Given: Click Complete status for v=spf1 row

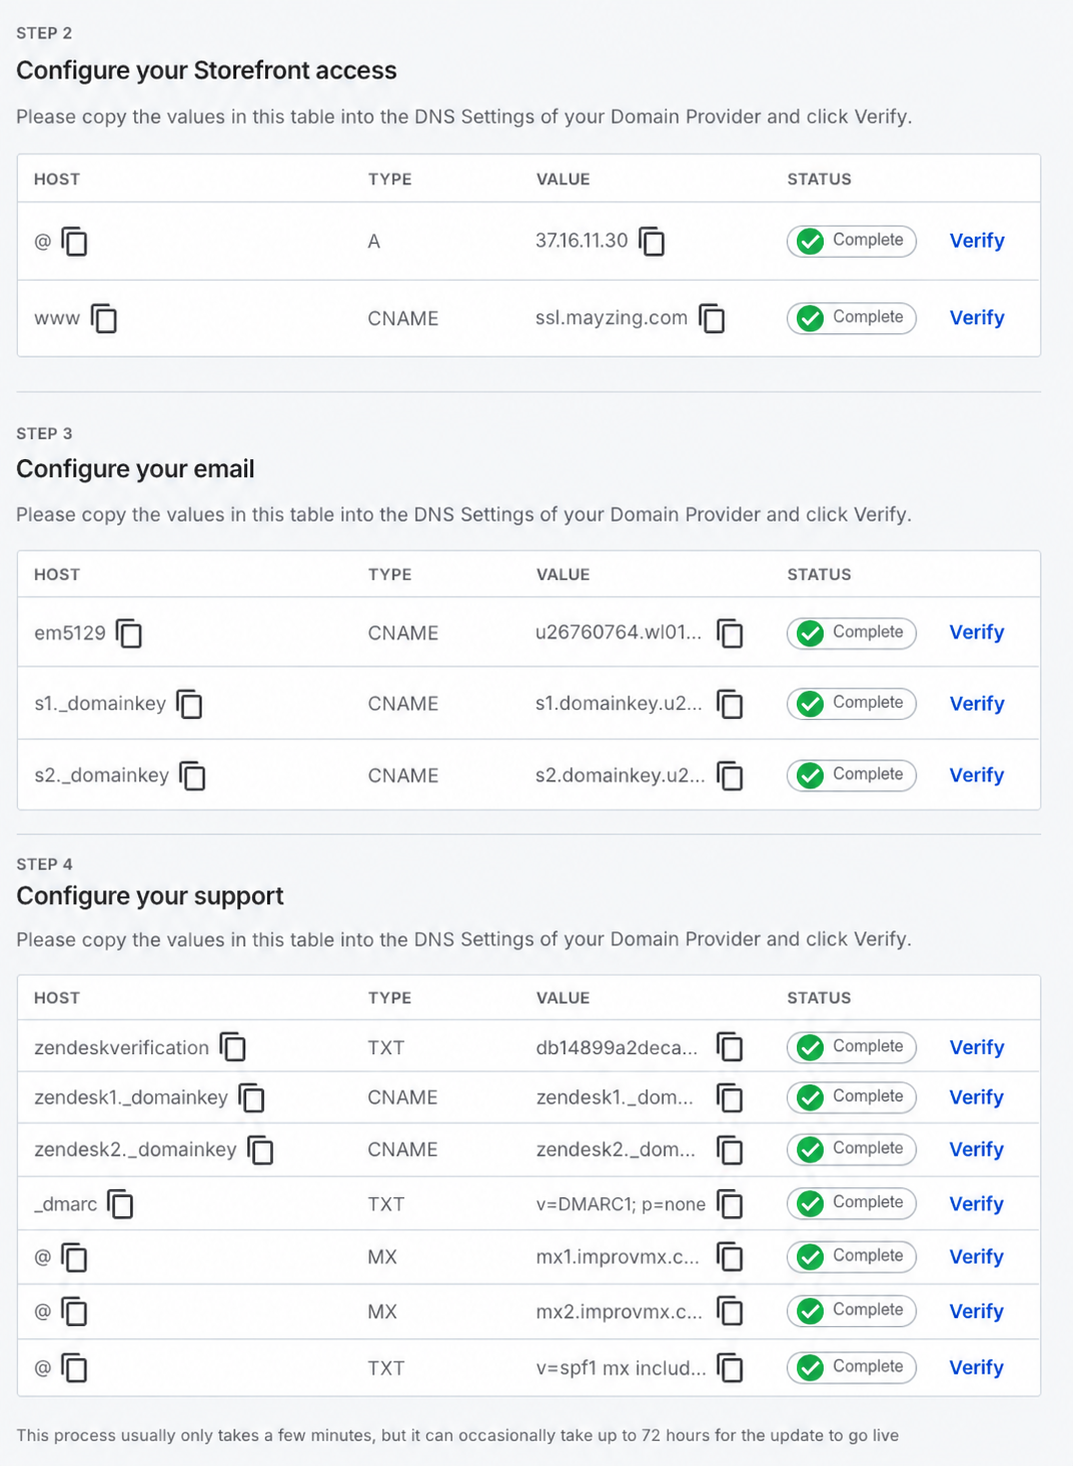Looking at the screenshot, I should [851, 1367].
